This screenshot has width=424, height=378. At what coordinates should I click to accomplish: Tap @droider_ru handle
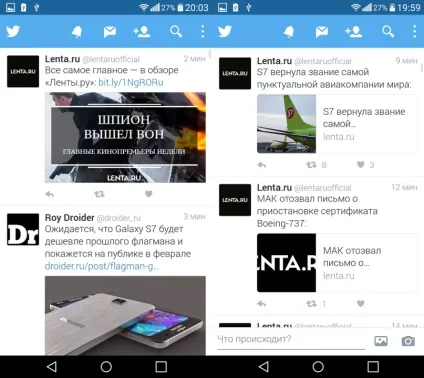coord(119,218)
